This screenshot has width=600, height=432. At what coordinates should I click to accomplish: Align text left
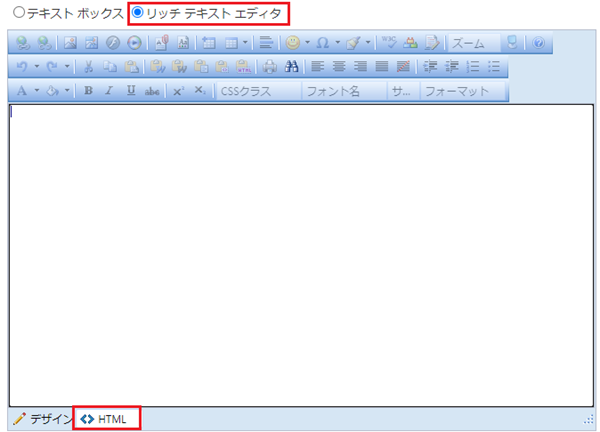pyautogui.click(x=318, y=67)
